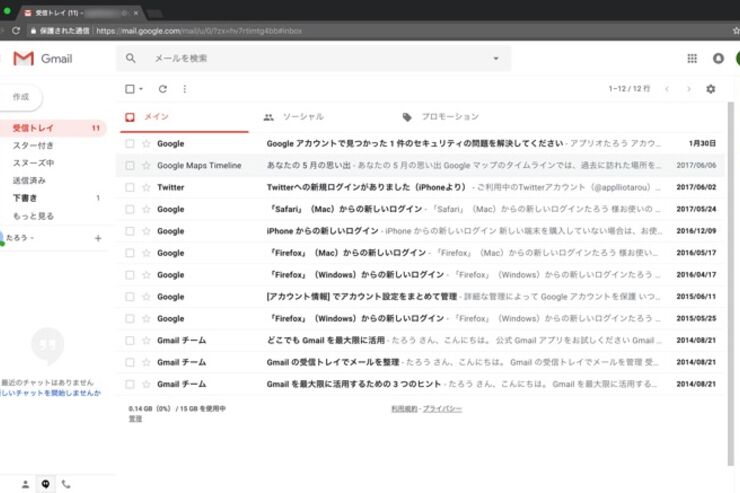Image resolution: width=740 pixels, height=493 pixels.
Task: Open the あなたの 5 月の思い出 email
Action: click(420, 166)
